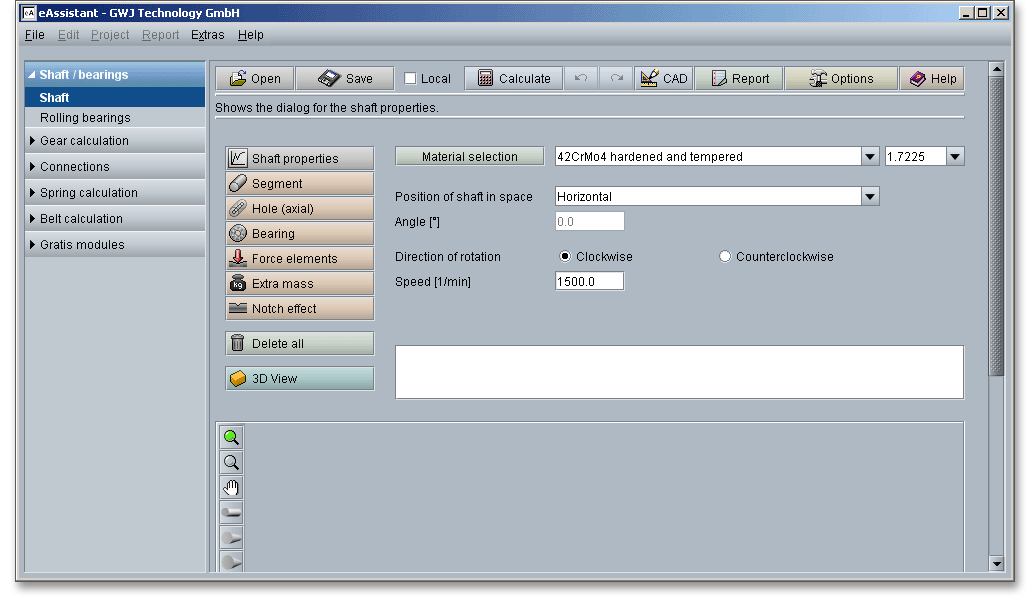Activate the pan hand tool
The height and width of the screenshot is (597, 1030).
[231, 487]
